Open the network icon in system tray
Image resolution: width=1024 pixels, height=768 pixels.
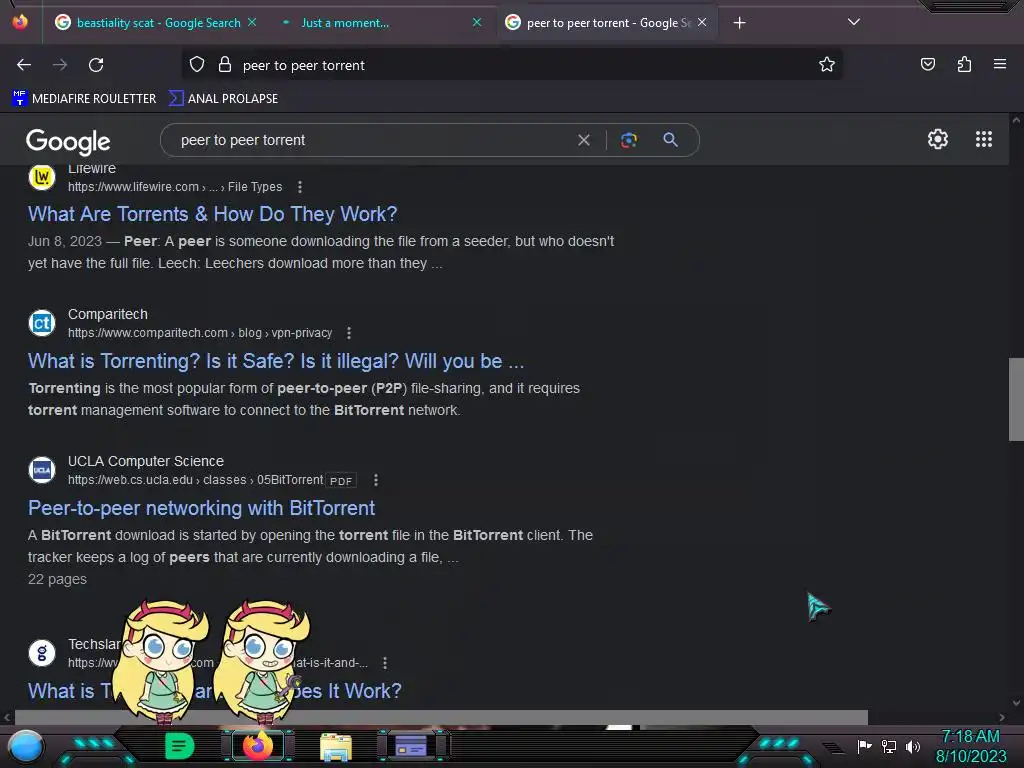(888, 746)
